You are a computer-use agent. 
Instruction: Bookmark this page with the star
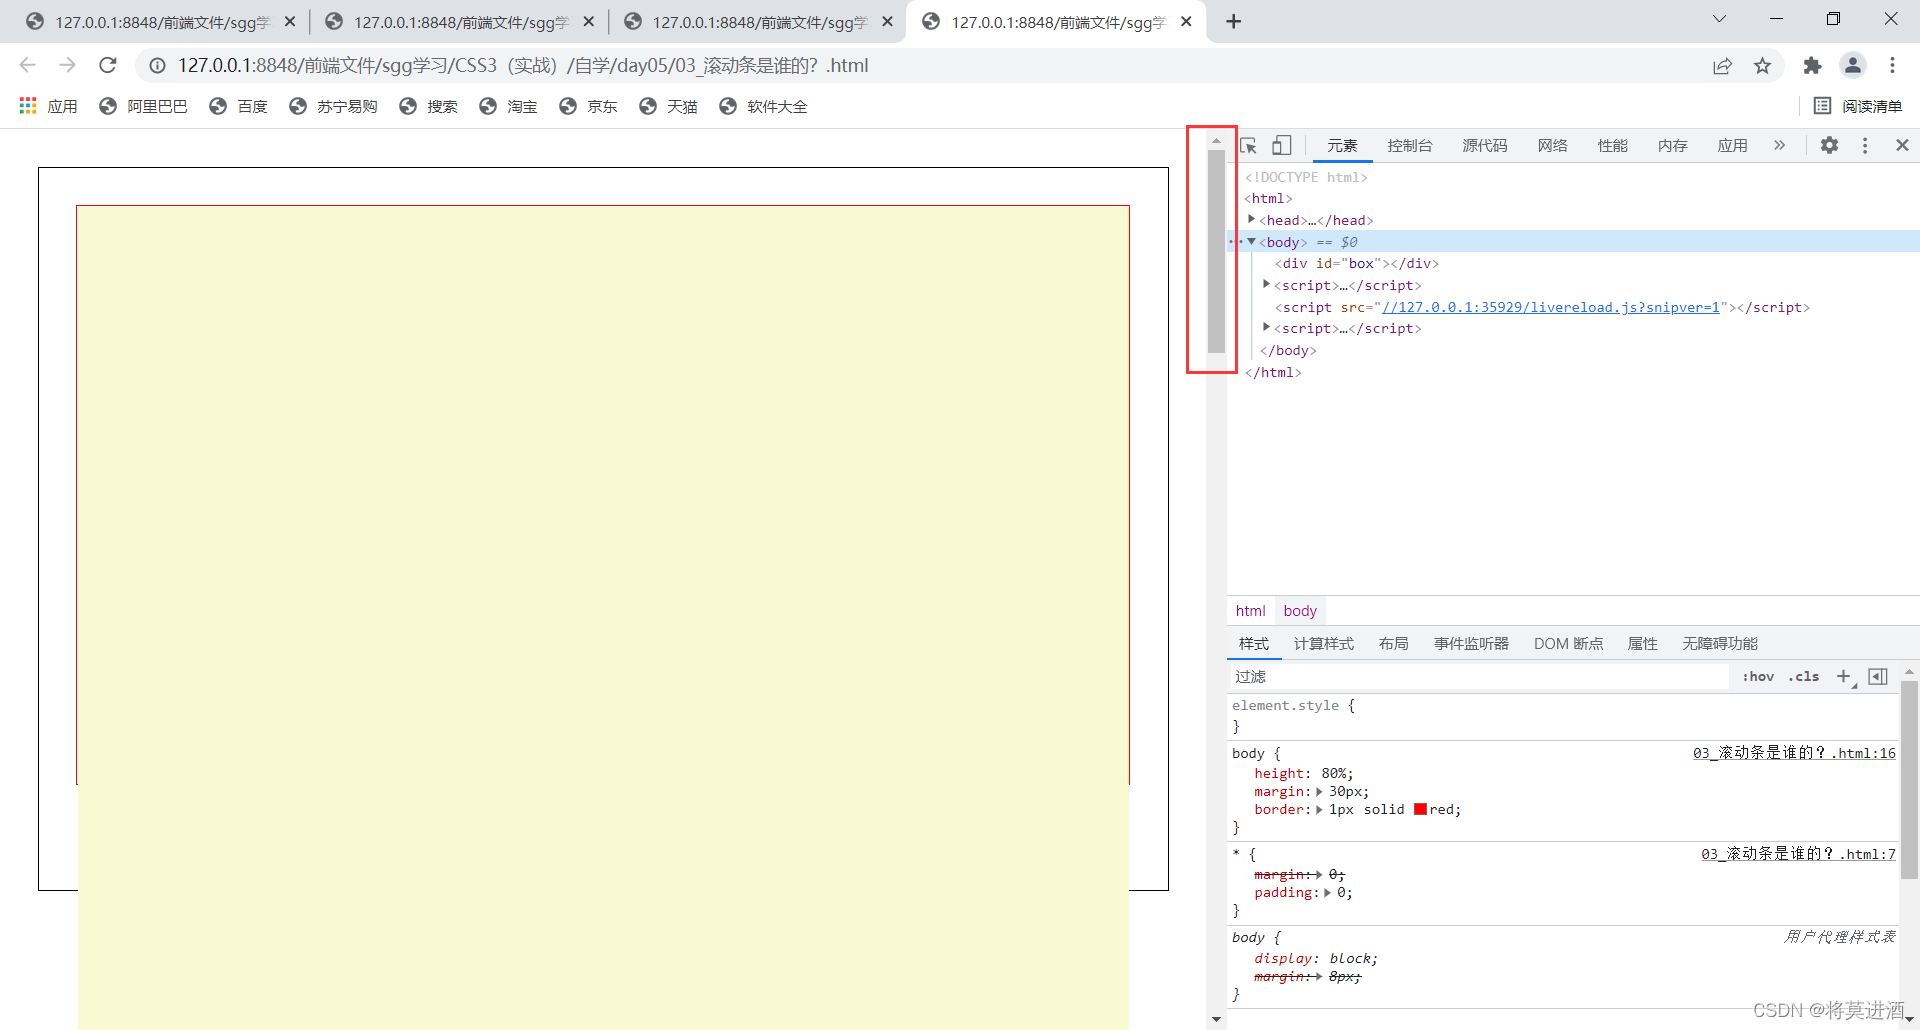coord(1762,66)
